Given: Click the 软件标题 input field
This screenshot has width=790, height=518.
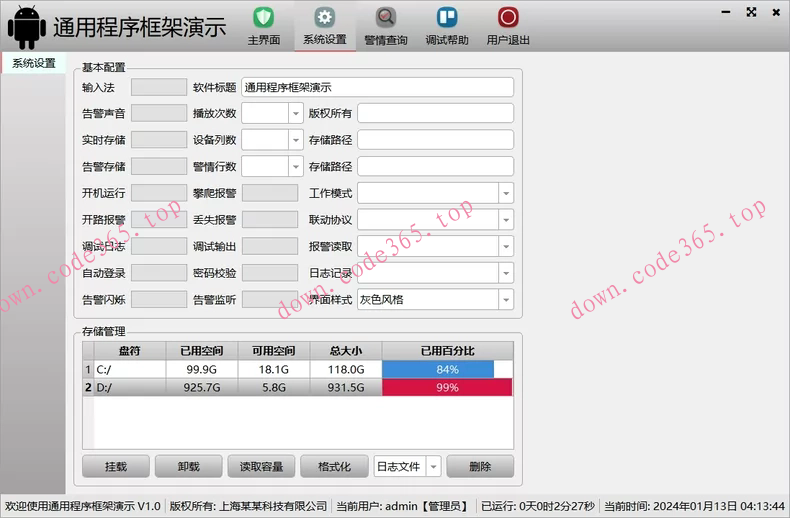Looking at the screenshot, I should [377, 87].
